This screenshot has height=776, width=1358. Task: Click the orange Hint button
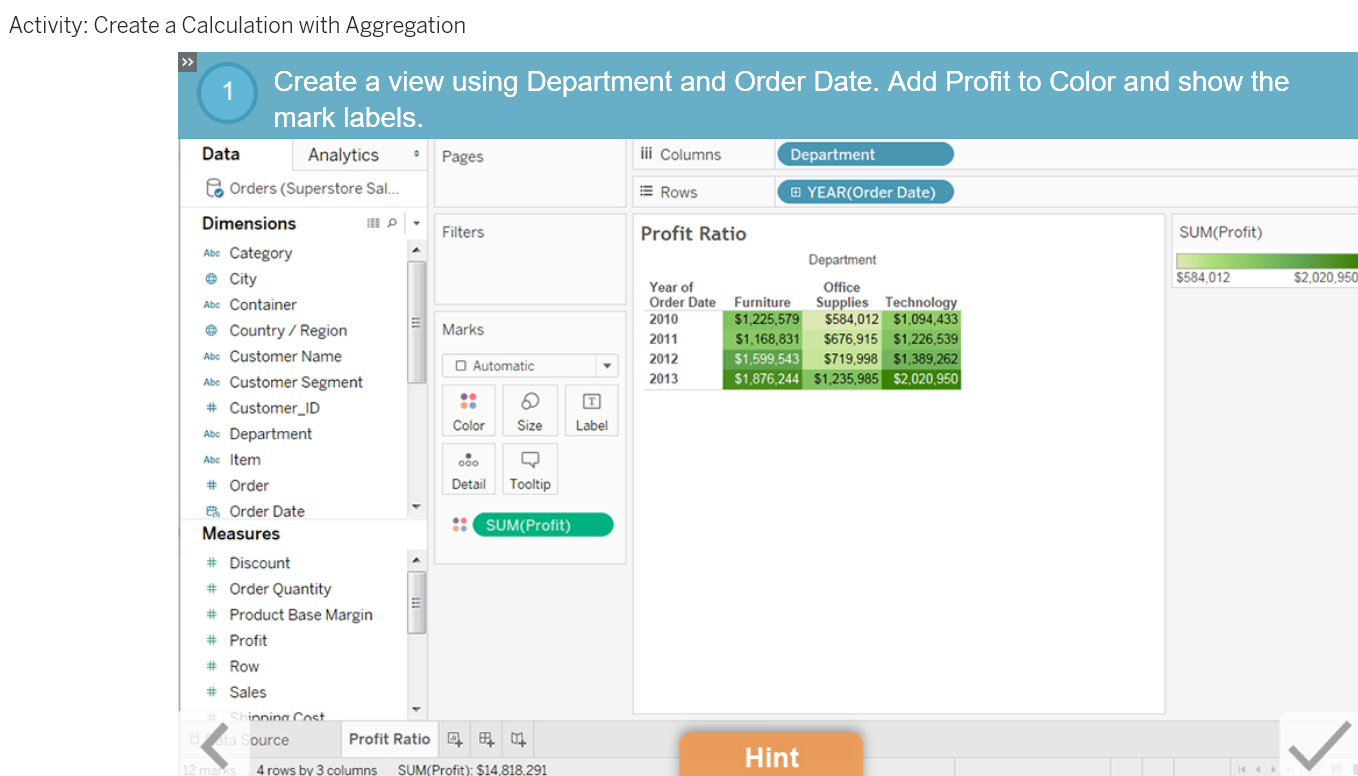[771, 754]
